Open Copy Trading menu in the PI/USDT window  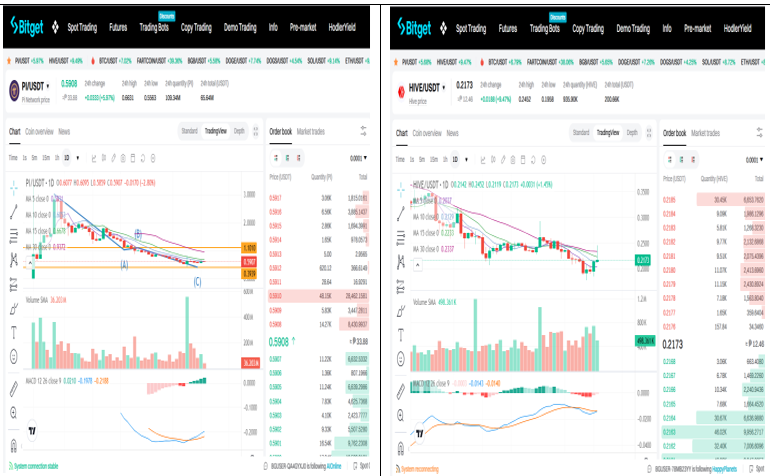[196, 27]
